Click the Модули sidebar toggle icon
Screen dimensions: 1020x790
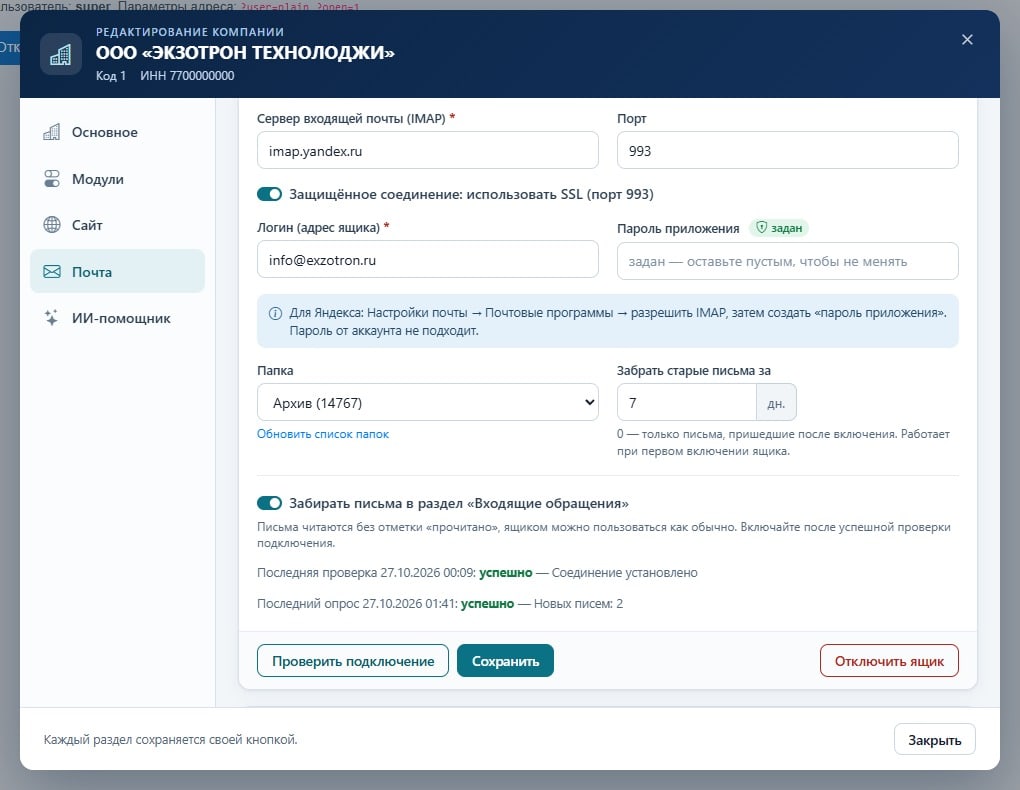pyautogui.click(x=51, y=179)
